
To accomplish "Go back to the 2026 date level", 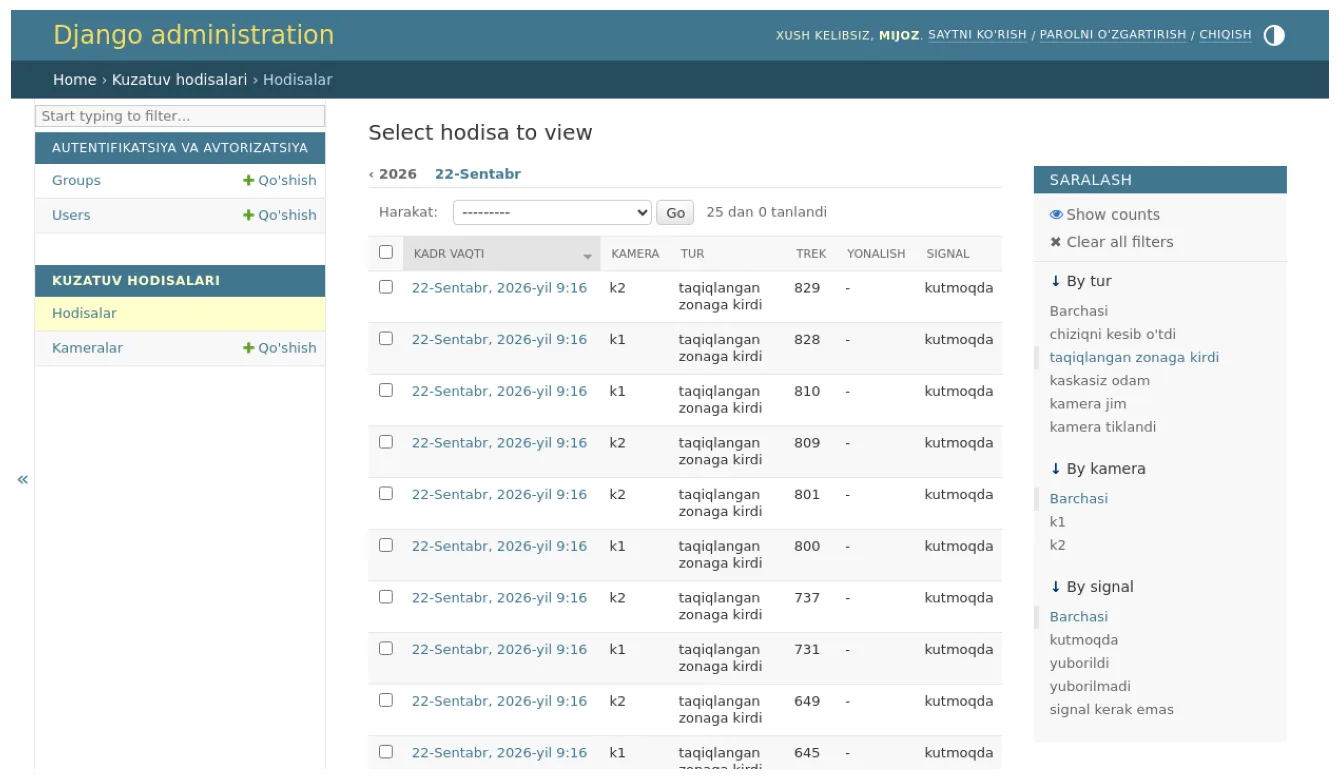I will [393, 174].
